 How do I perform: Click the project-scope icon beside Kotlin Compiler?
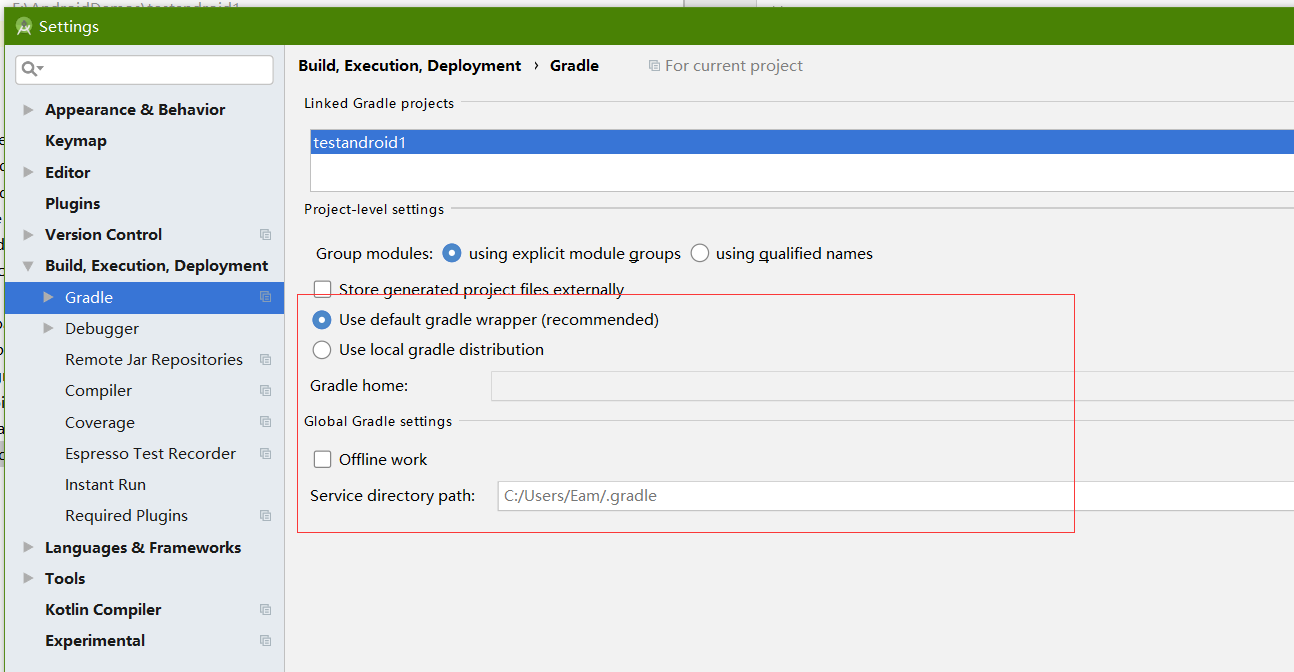tap(265, 610)
